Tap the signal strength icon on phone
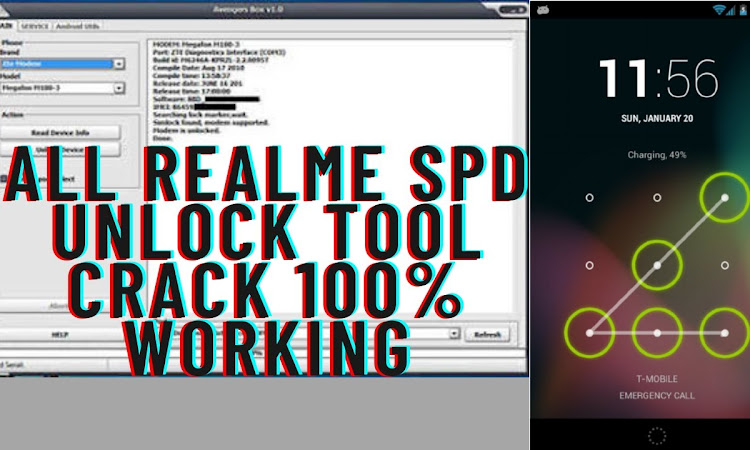Viewport: 750px width, 450px height. point(730,10)
